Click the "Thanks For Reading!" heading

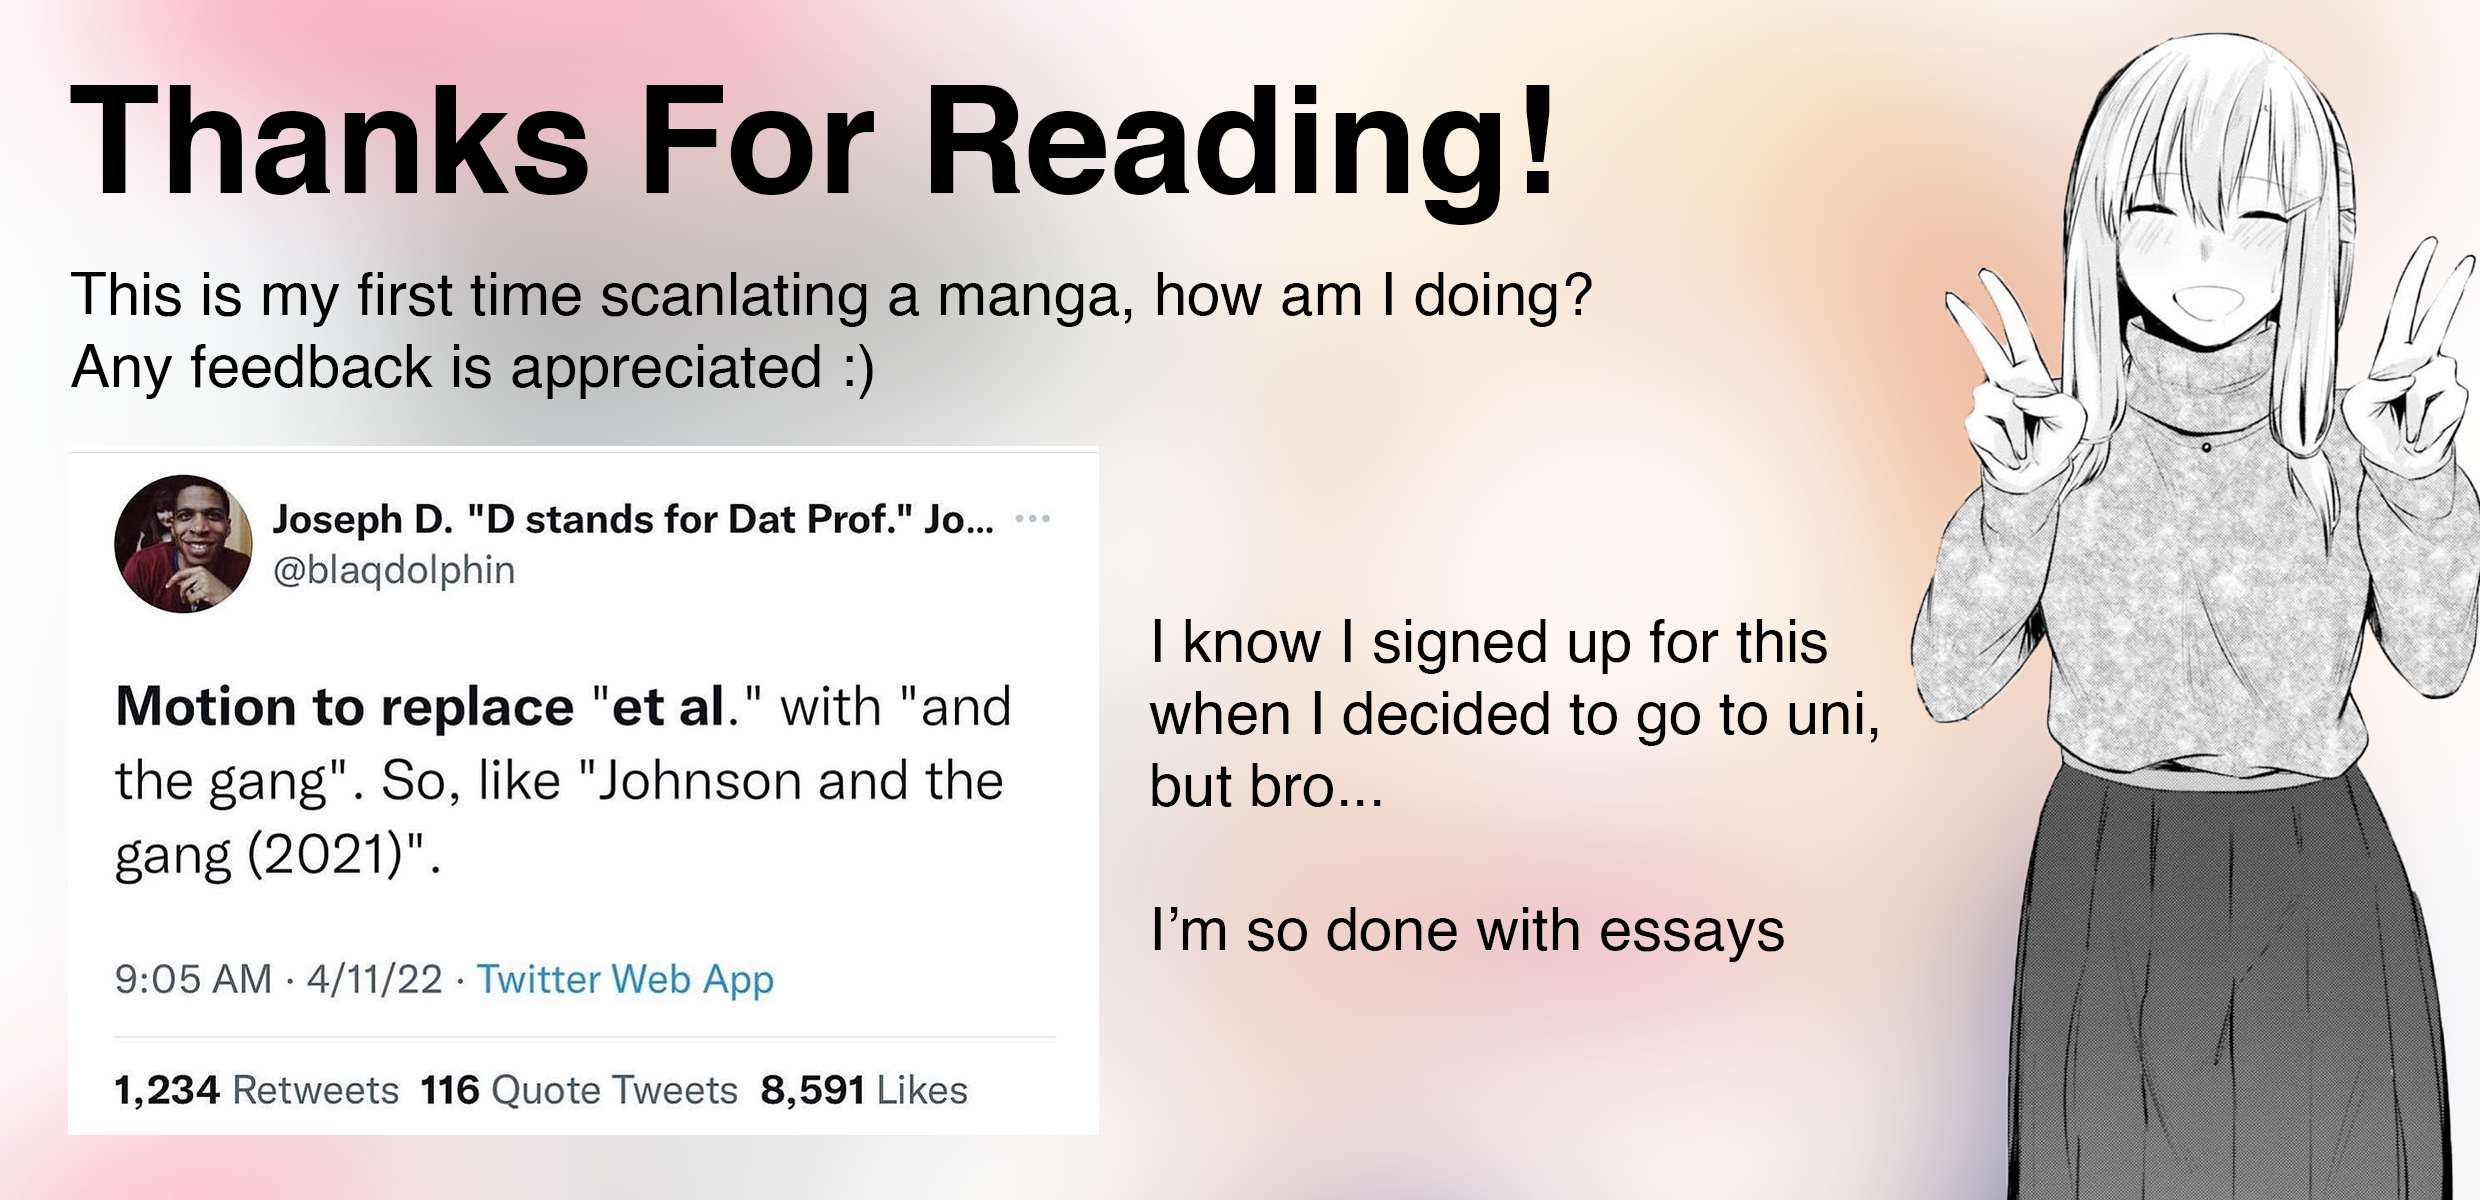click(x=812, y=143)
